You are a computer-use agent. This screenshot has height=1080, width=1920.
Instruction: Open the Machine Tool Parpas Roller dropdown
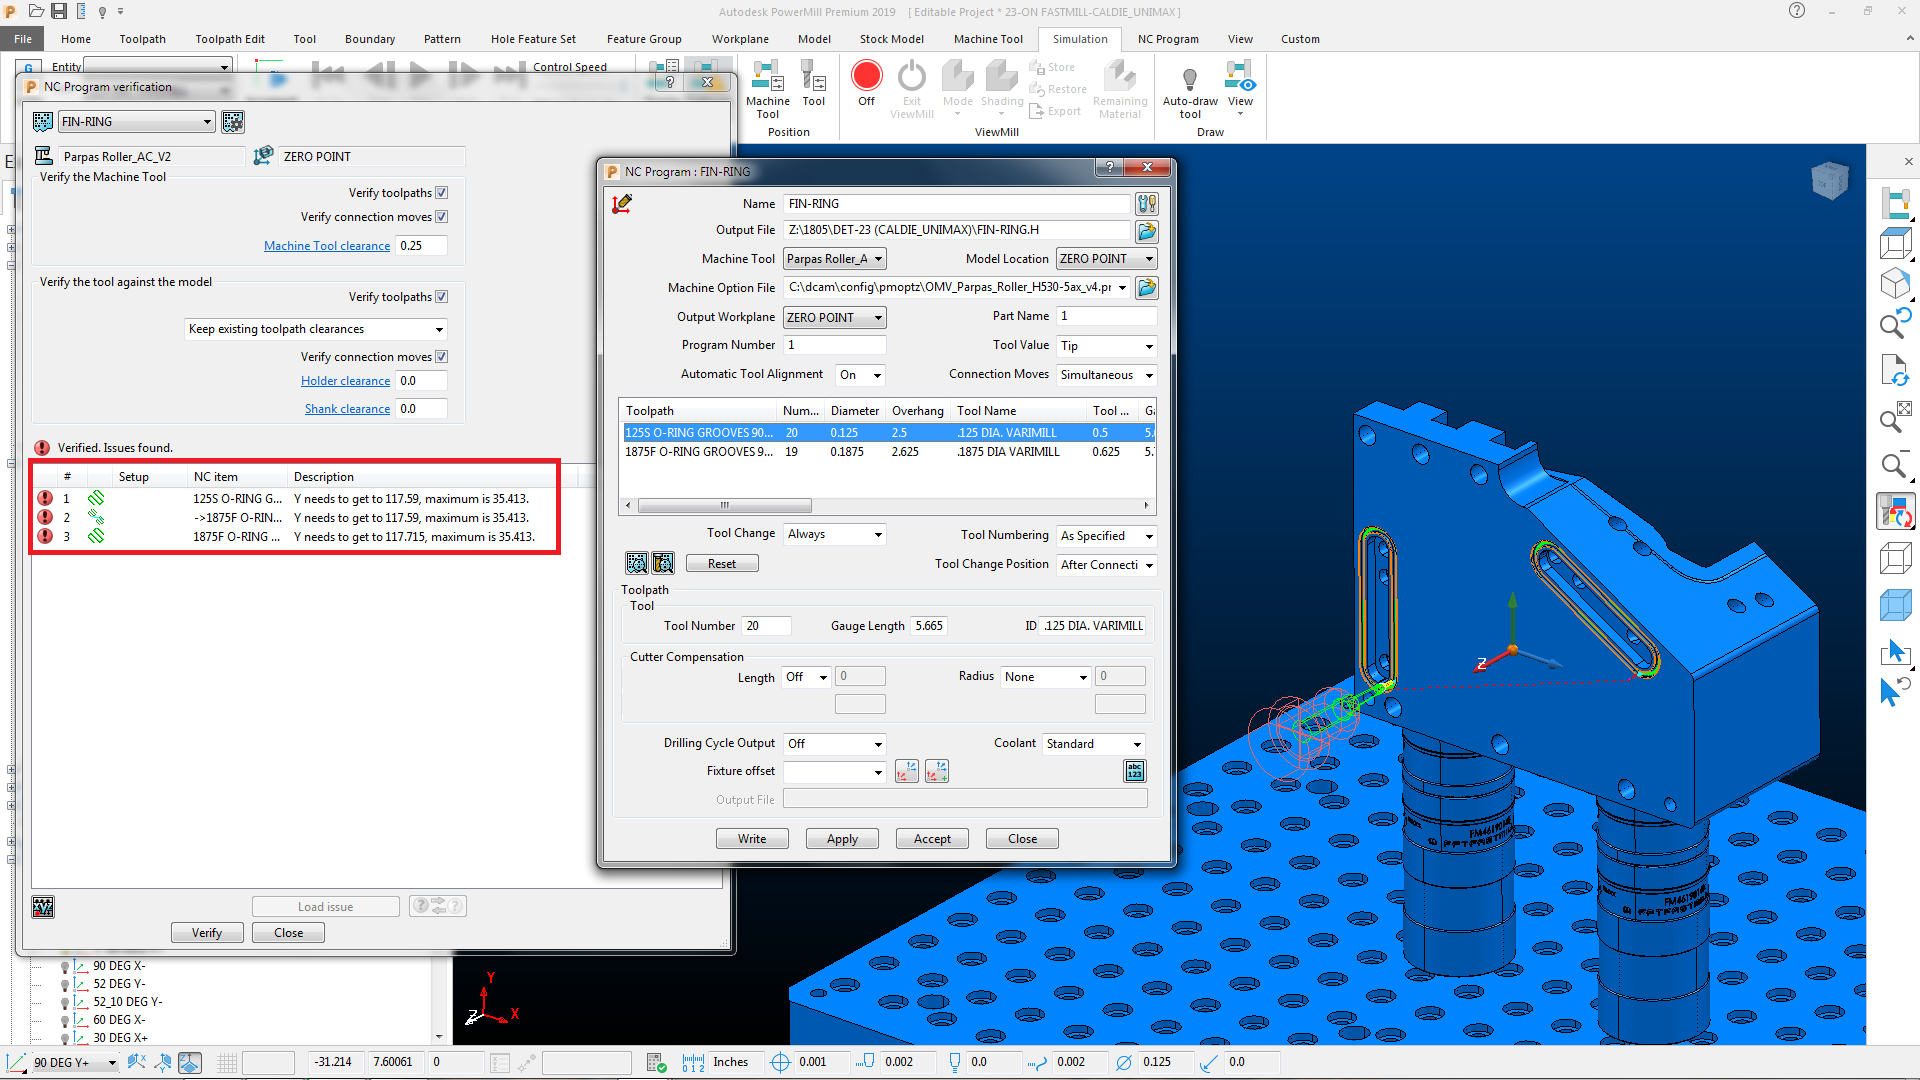[834, 259]
